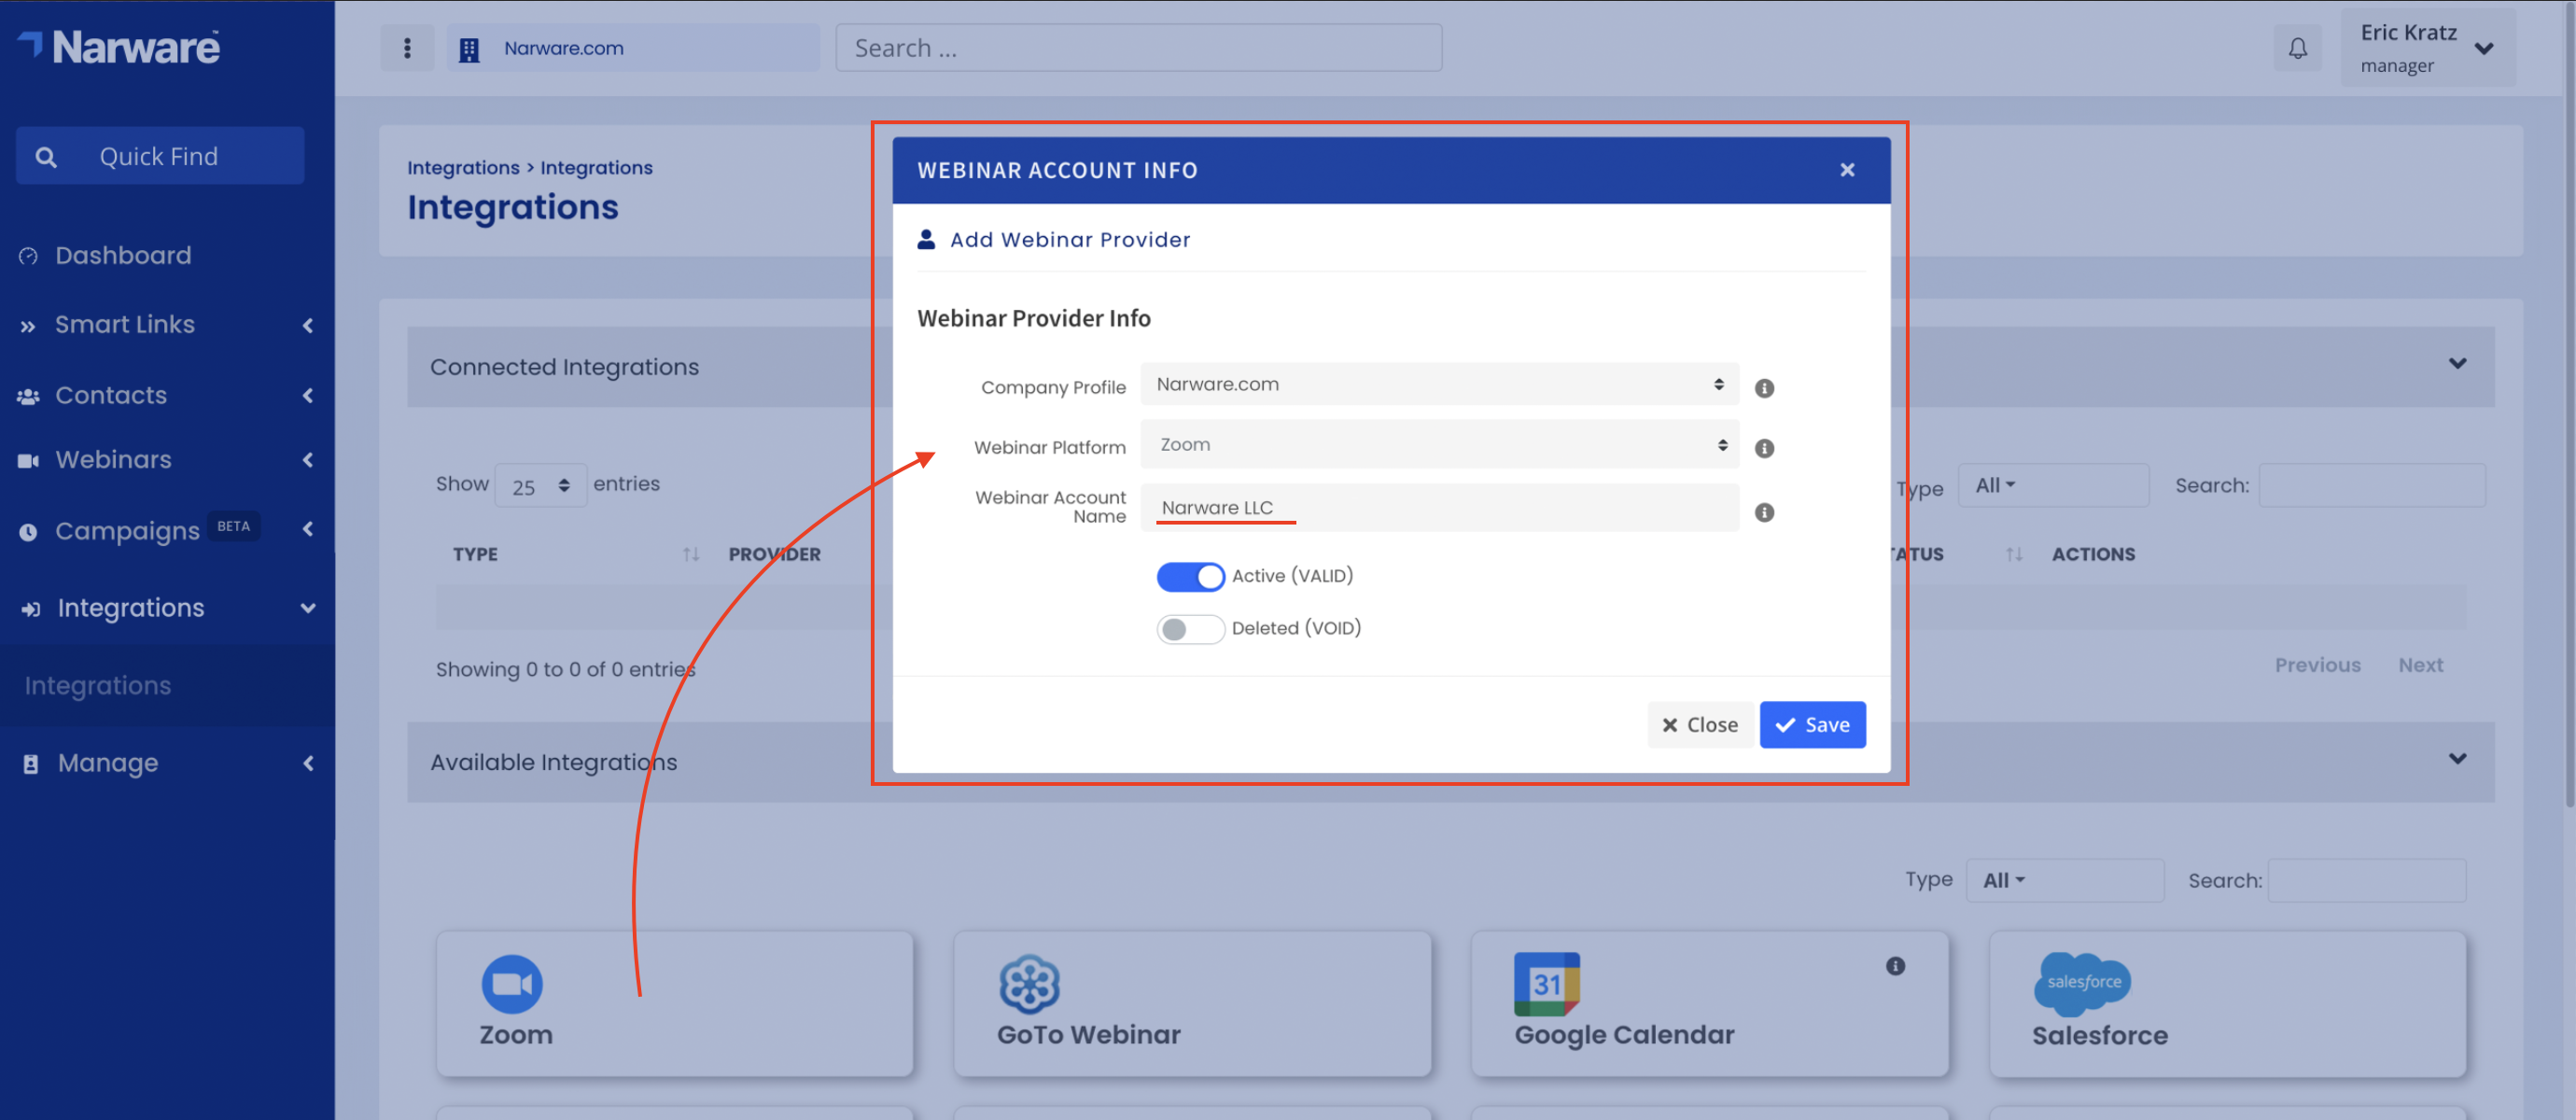Click the GoTo Webinar flower icon
Viewport: 2576px width, 1120px height.
(x=1029, y=984)
